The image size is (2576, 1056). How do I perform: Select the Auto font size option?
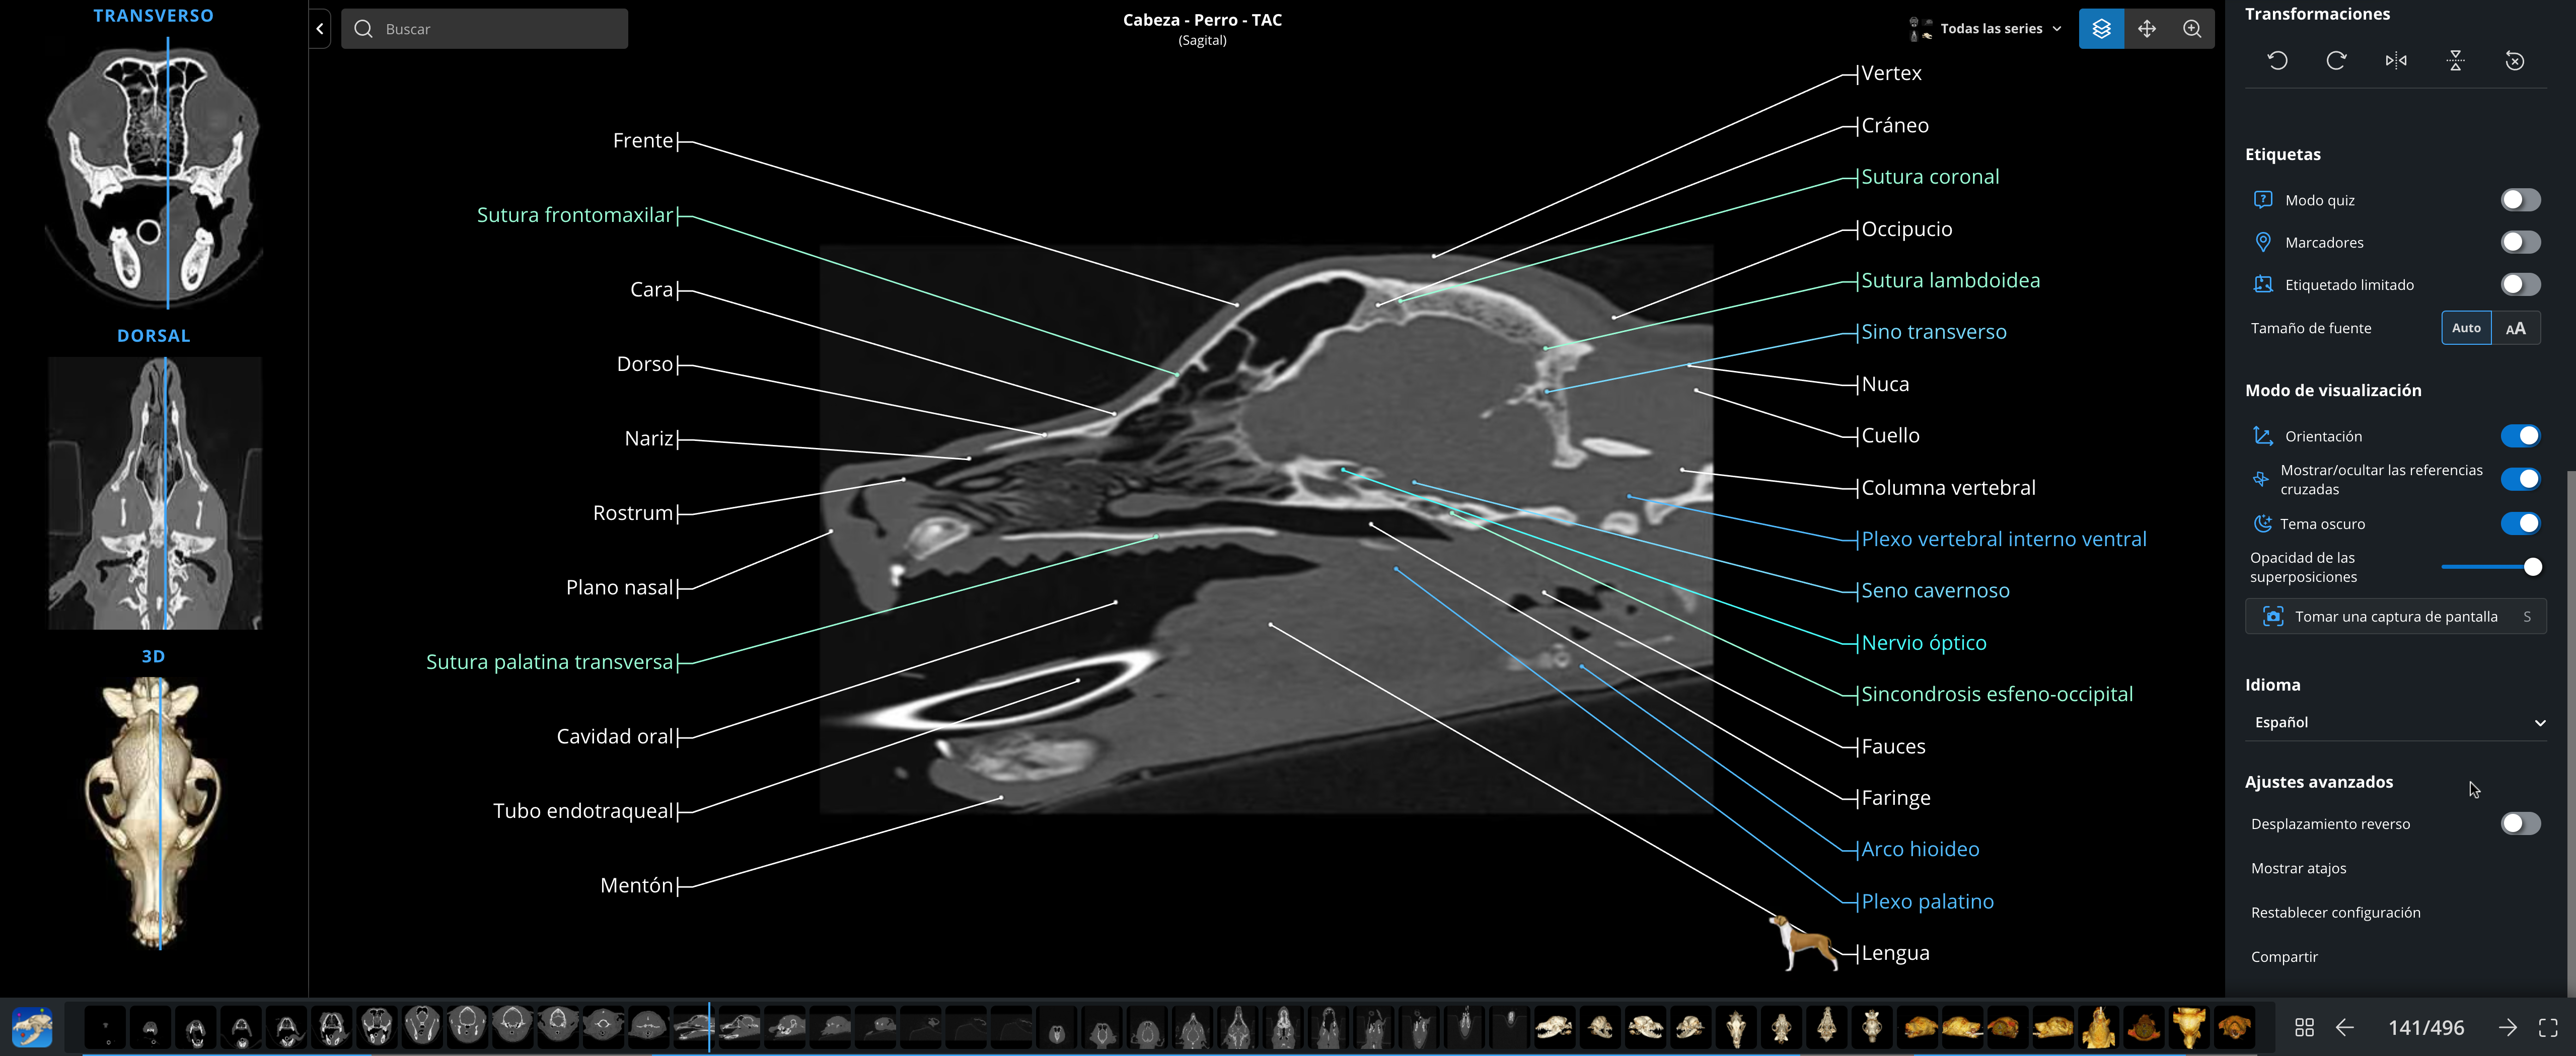click(x=2466, y=328)
